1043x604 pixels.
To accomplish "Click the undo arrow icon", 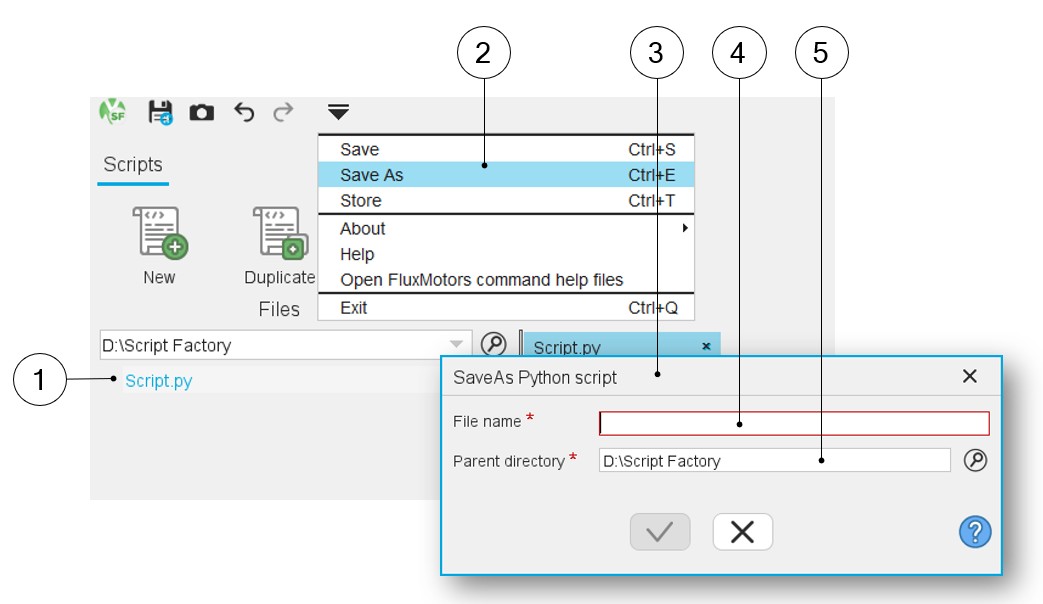I will click(244, 112).
